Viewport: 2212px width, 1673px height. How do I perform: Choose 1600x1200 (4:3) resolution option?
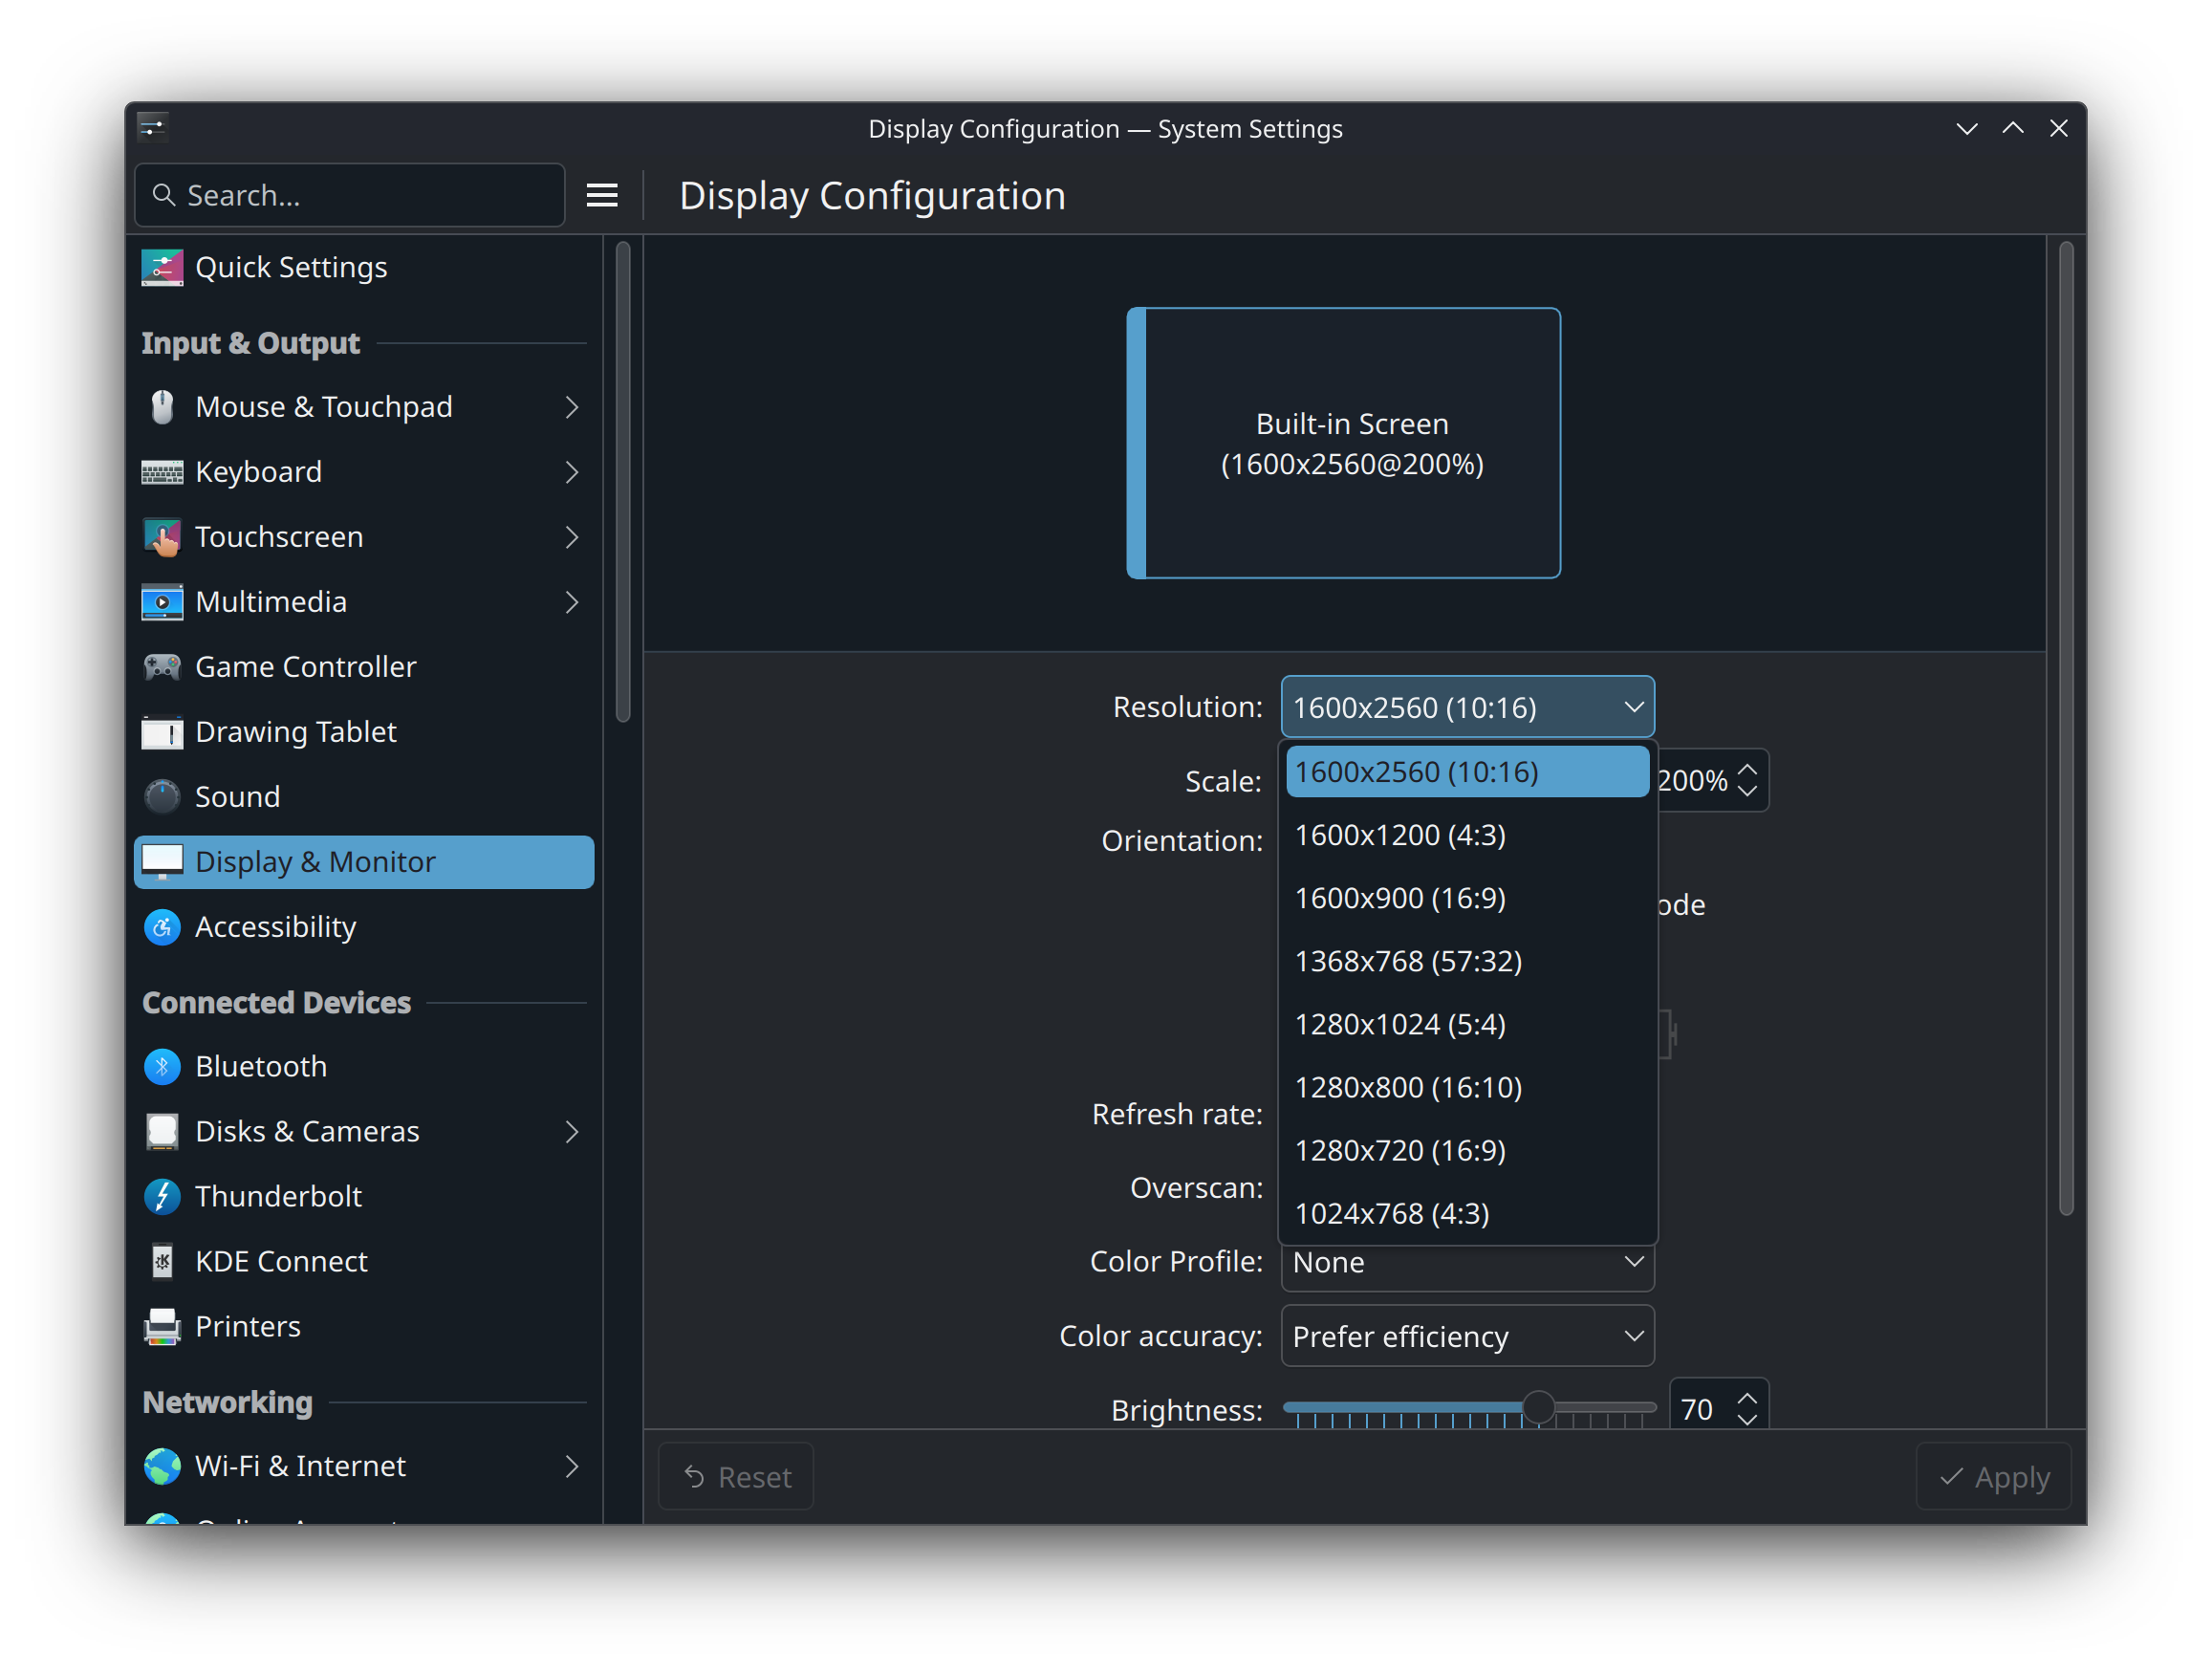1400,835
